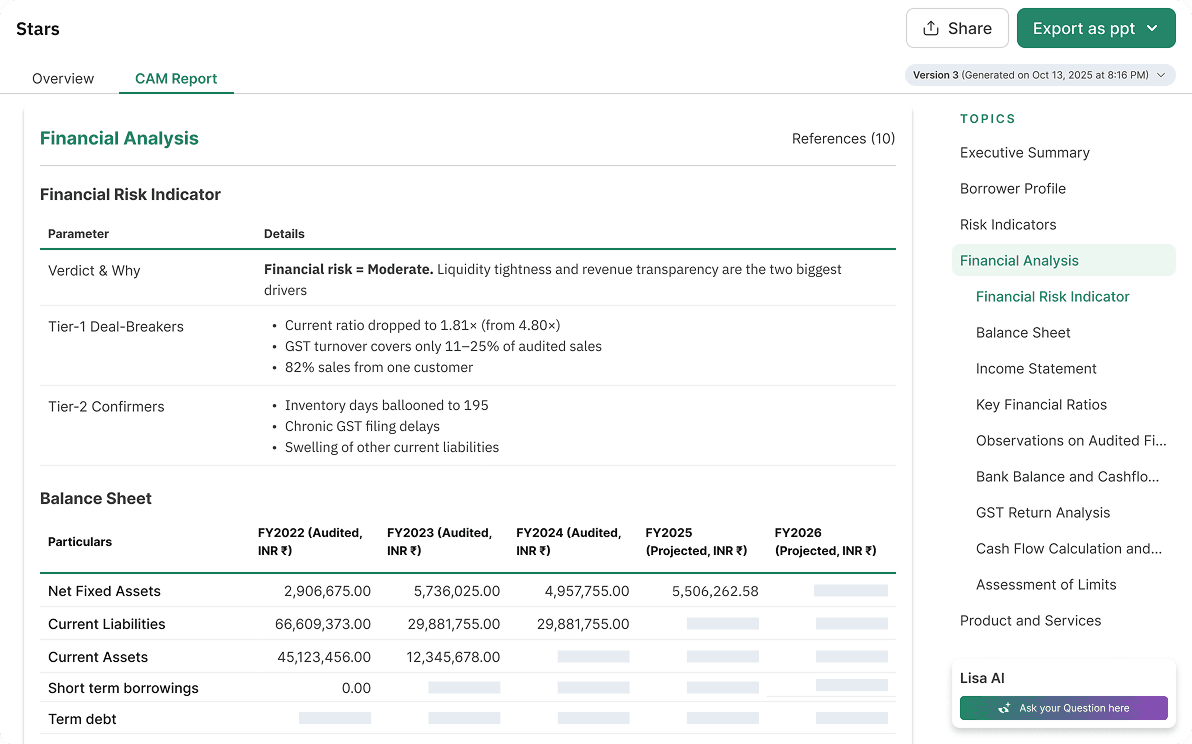Switch to the Overview tab
This screenshot has width=1192, height=744.
click(63, 78)
